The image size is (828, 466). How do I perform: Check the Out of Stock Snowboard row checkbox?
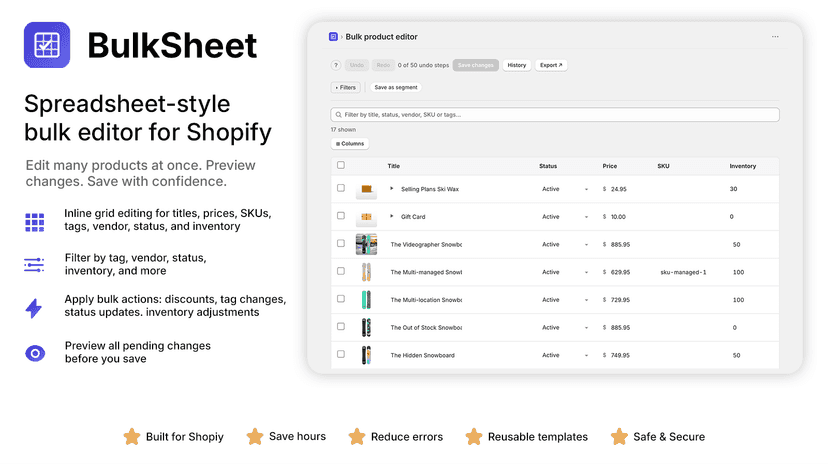[341, 327]
